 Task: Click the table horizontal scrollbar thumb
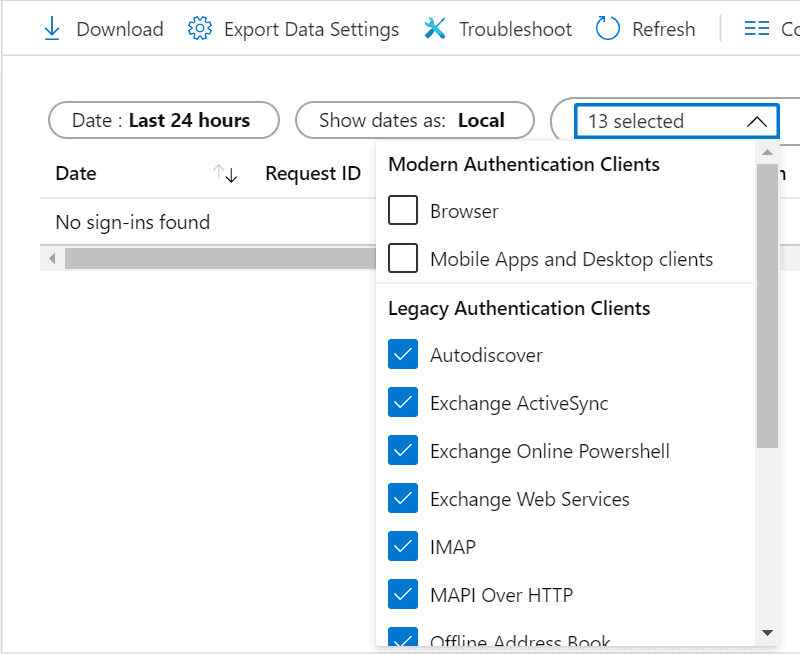[220, 259]
